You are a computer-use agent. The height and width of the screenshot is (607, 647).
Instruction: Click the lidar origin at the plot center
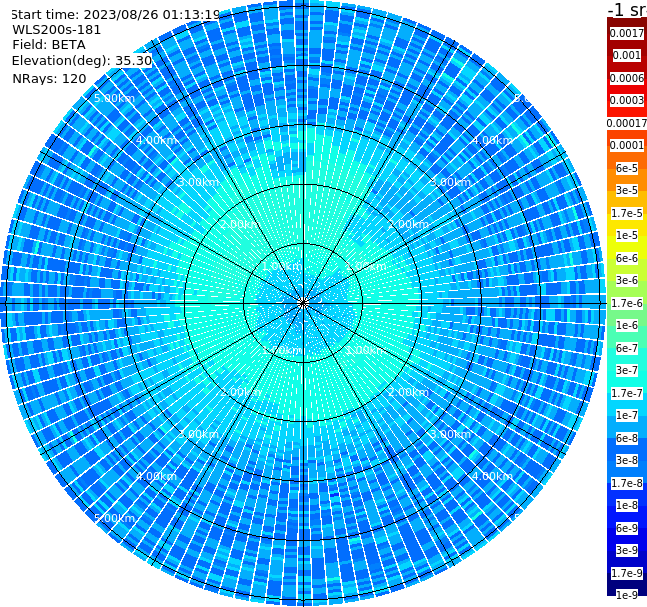(303, 303)
